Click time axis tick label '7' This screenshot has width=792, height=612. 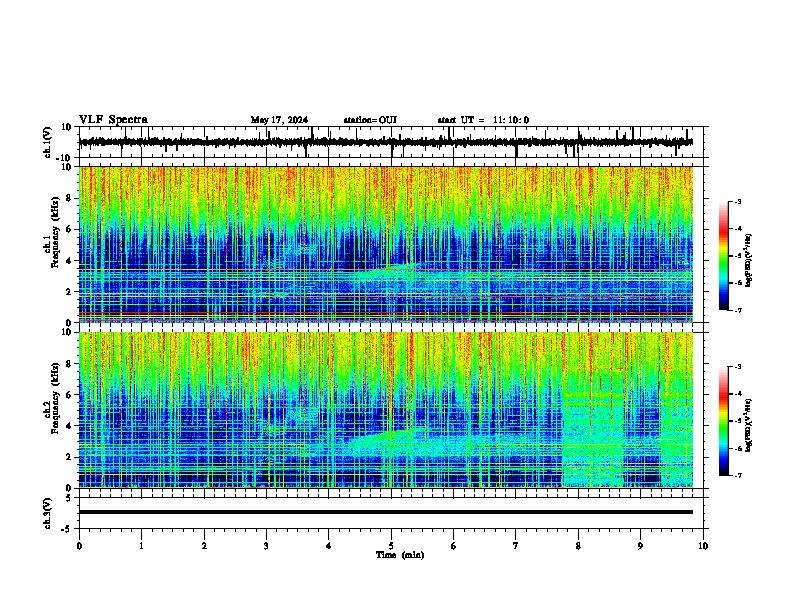pyautogui.click(x=516, y=546)
